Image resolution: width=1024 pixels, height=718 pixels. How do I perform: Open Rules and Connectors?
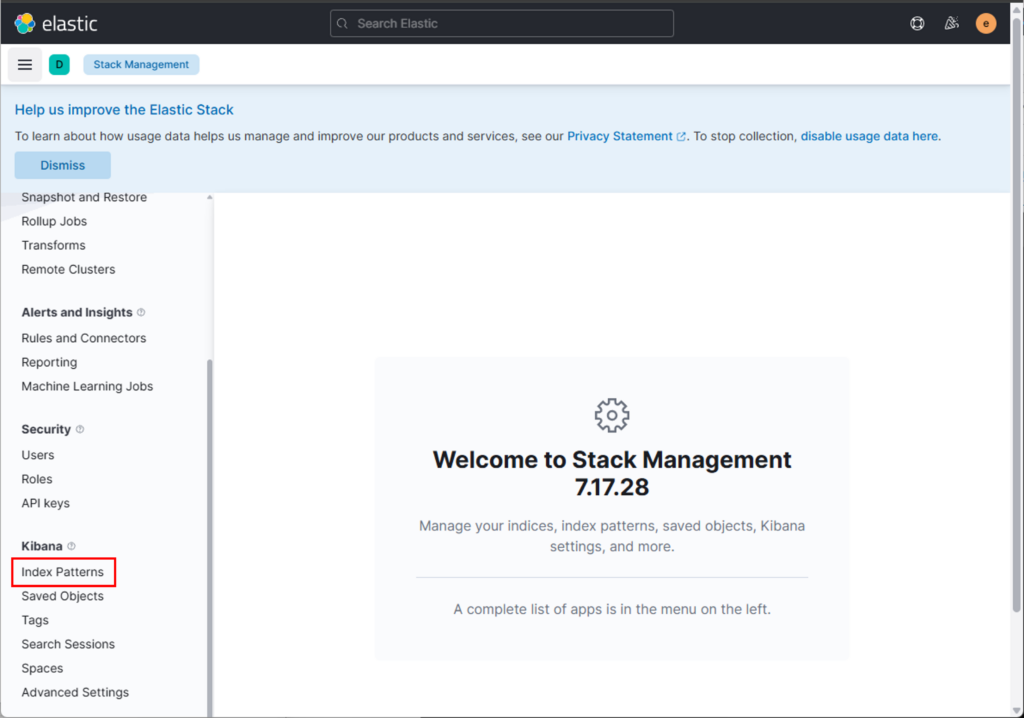coord(84,338)
